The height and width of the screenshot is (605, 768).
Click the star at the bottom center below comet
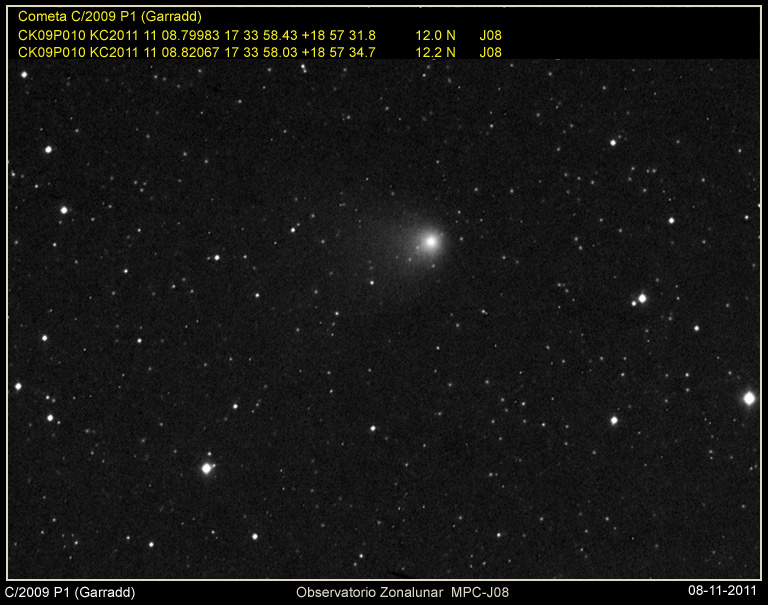pos(373,429)
